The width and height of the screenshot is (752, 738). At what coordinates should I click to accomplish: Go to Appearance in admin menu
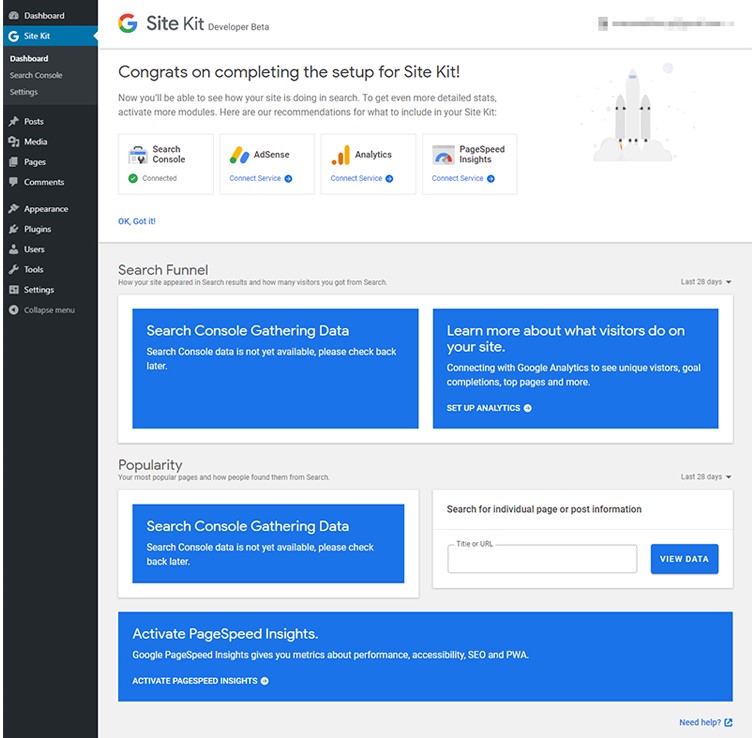pos(46,209)
